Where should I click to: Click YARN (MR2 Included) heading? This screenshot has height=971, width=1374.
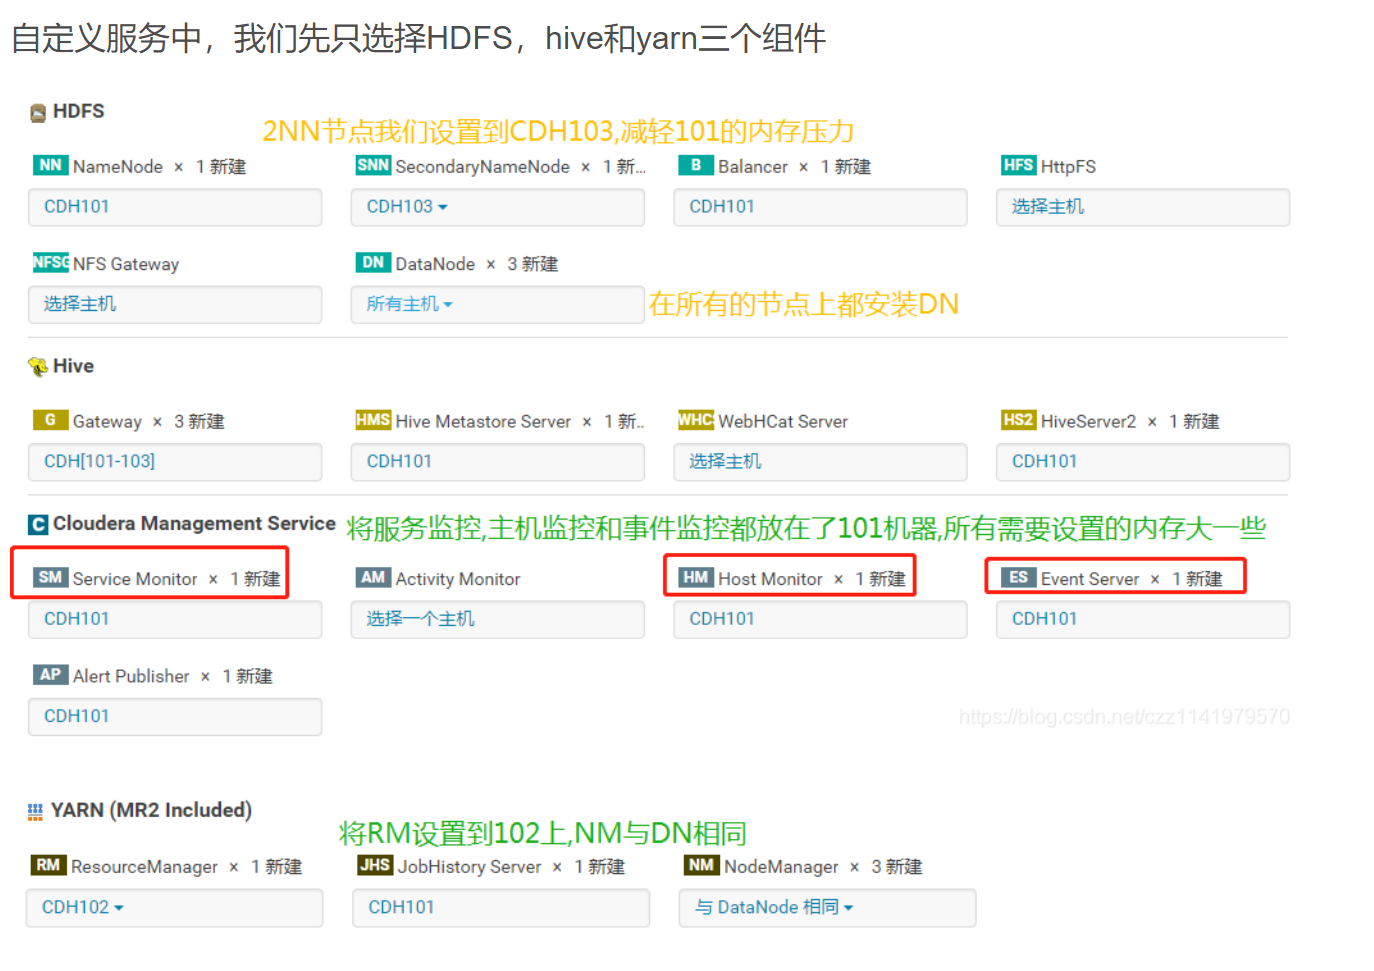coord(151,810)
